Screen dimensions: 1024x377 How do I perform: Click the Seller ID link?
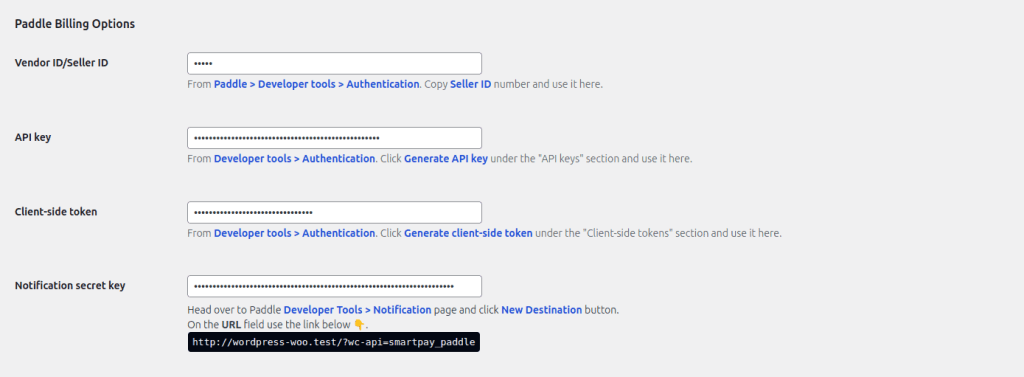[x=471, y=84]
